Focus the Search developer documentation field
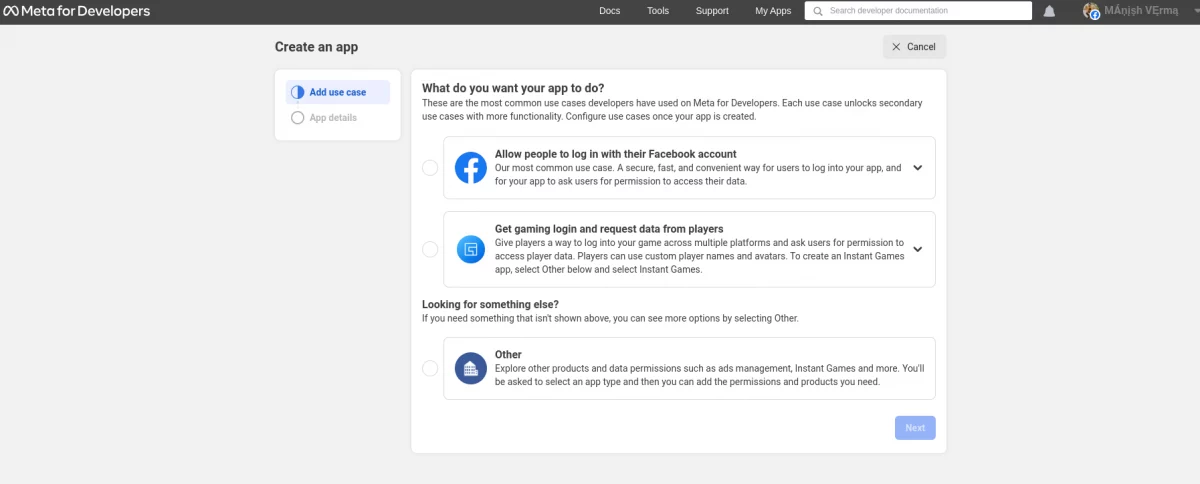 click(918, 11)
